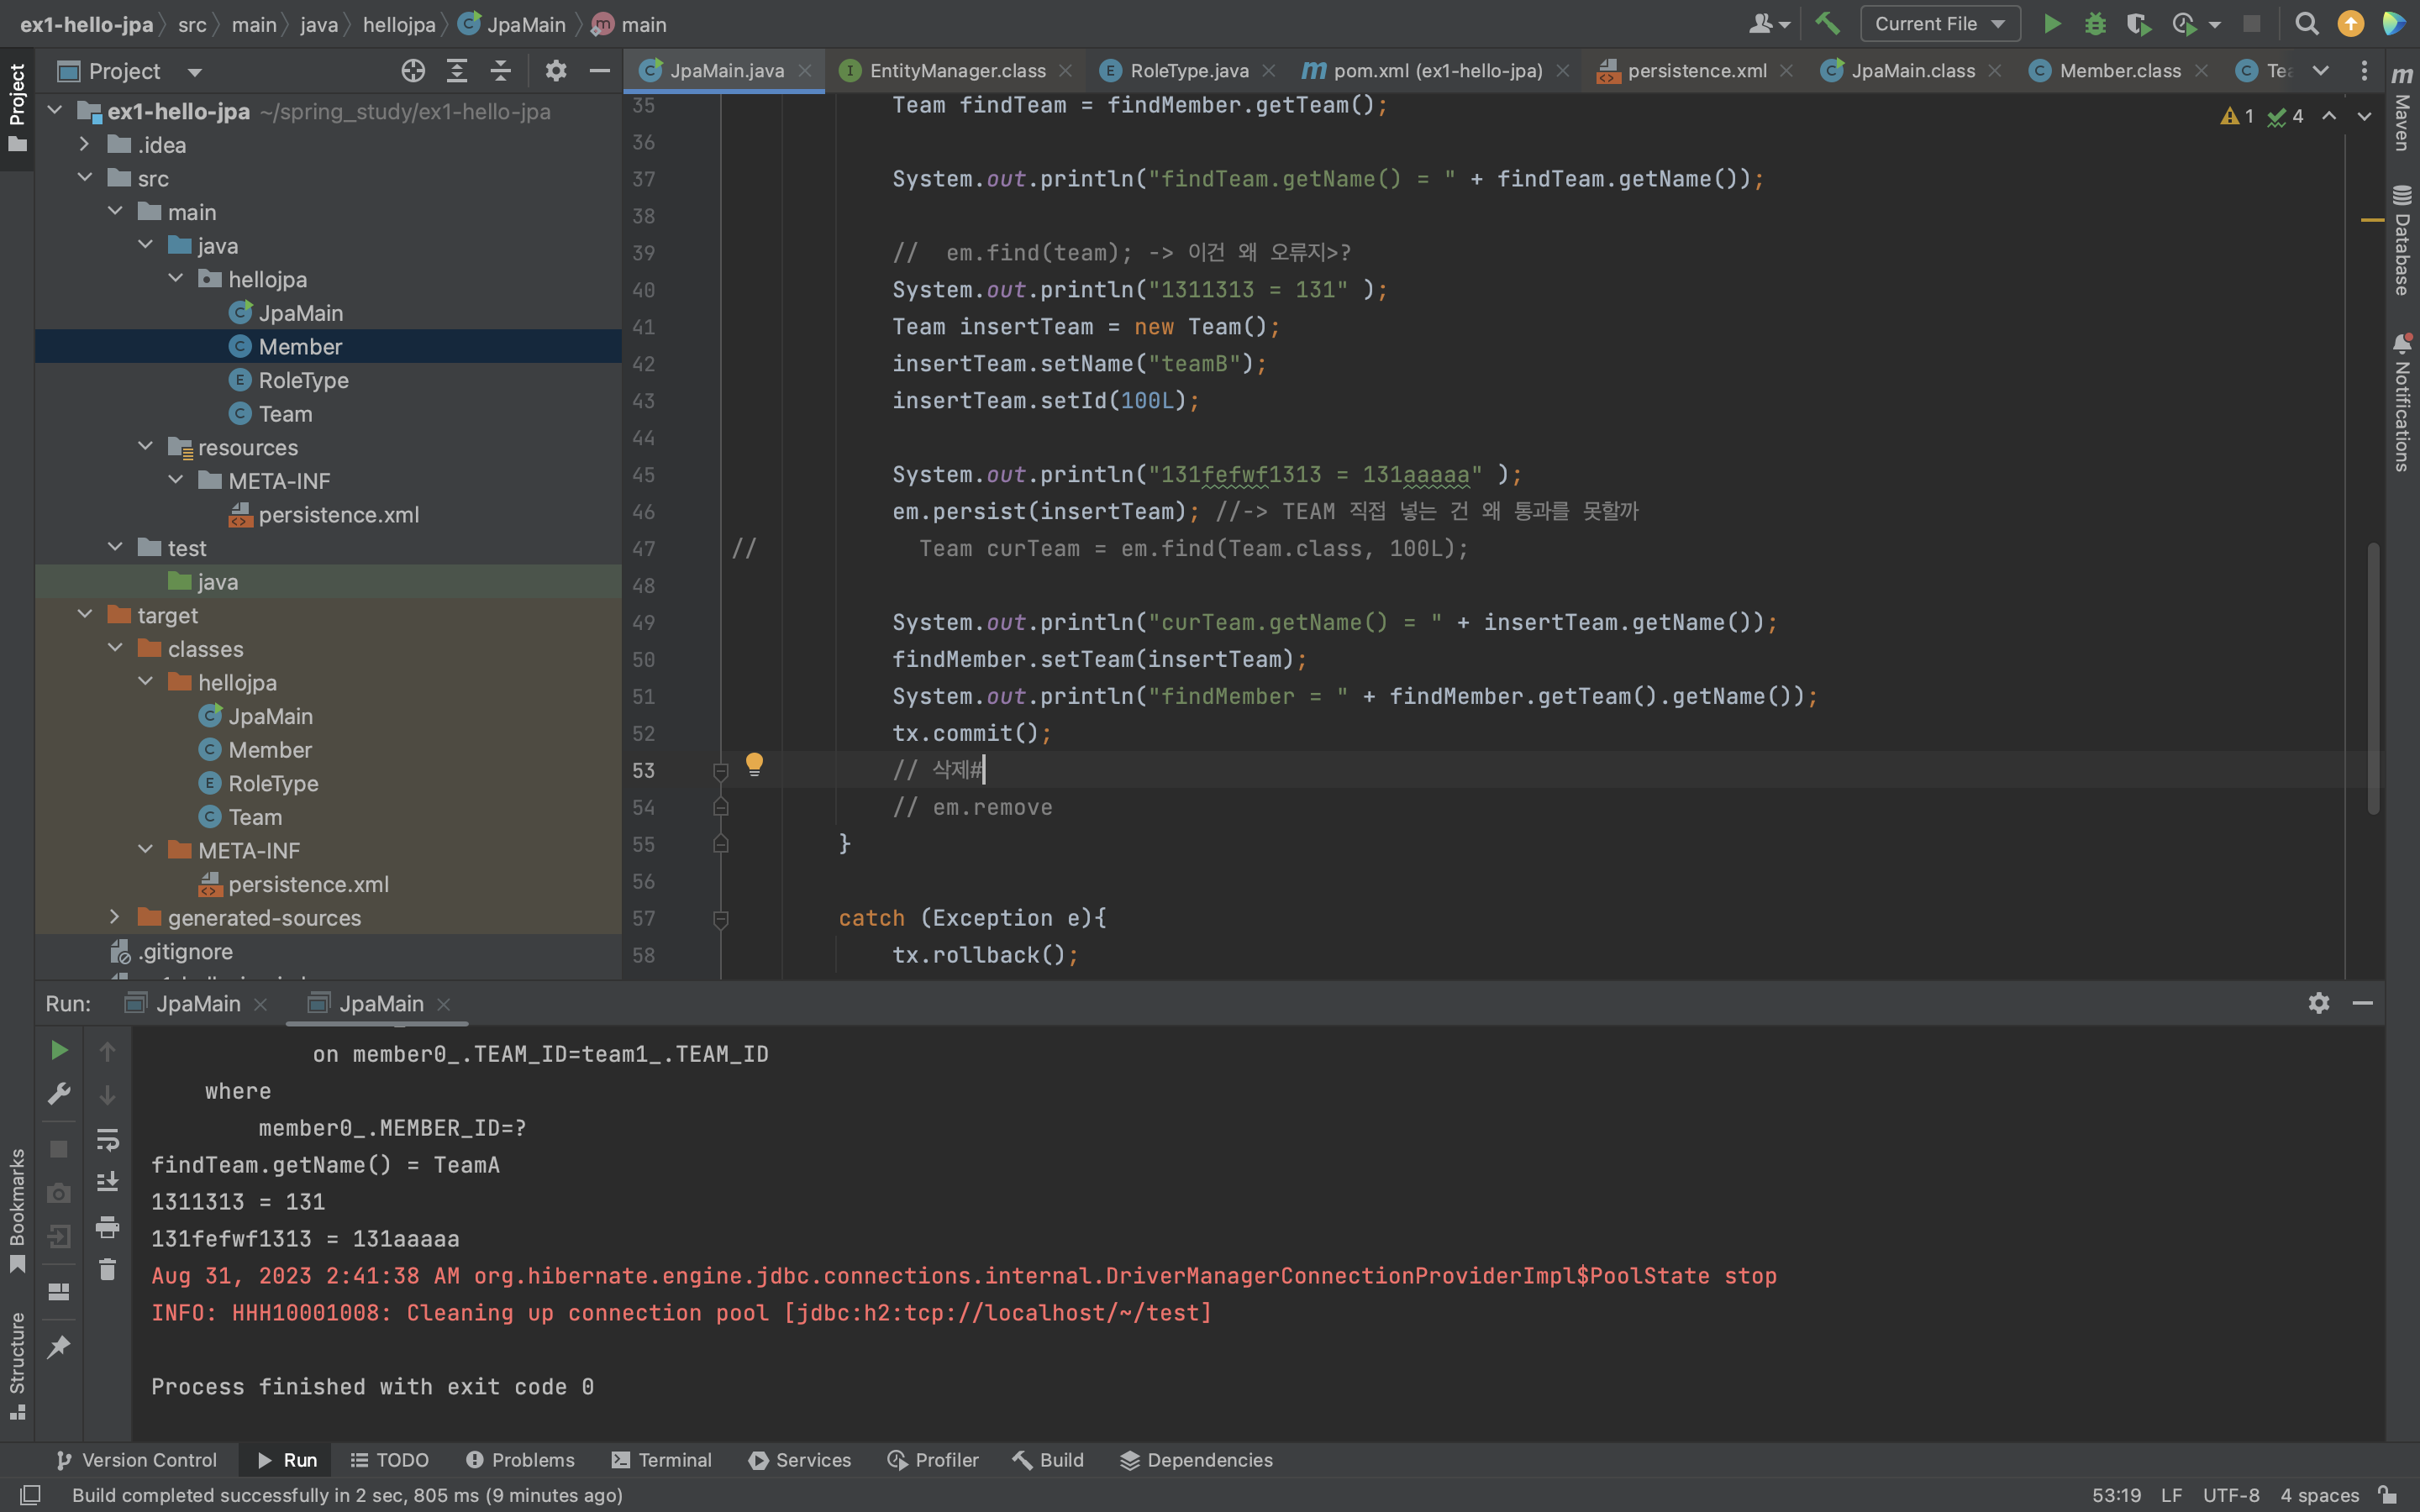Collapse all in Project panel

pos(500,71)
